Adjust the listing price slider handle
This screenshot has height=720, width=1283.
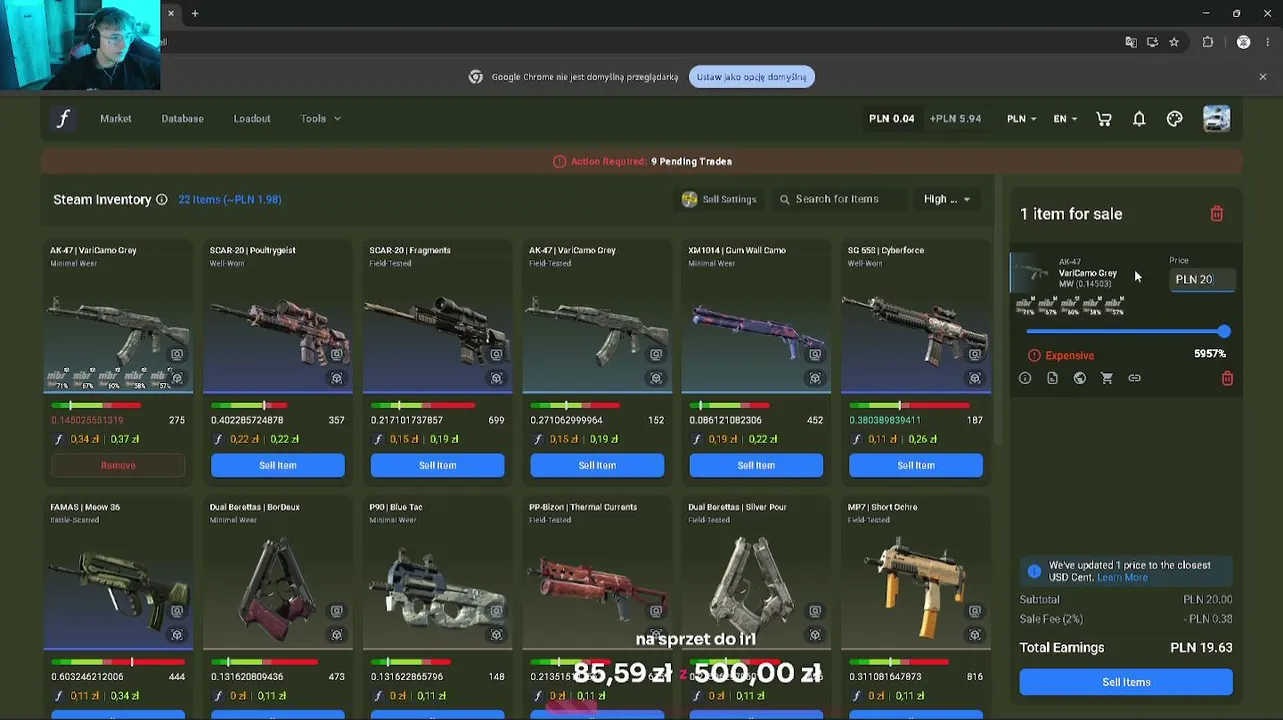click(x=1224, y=331)
